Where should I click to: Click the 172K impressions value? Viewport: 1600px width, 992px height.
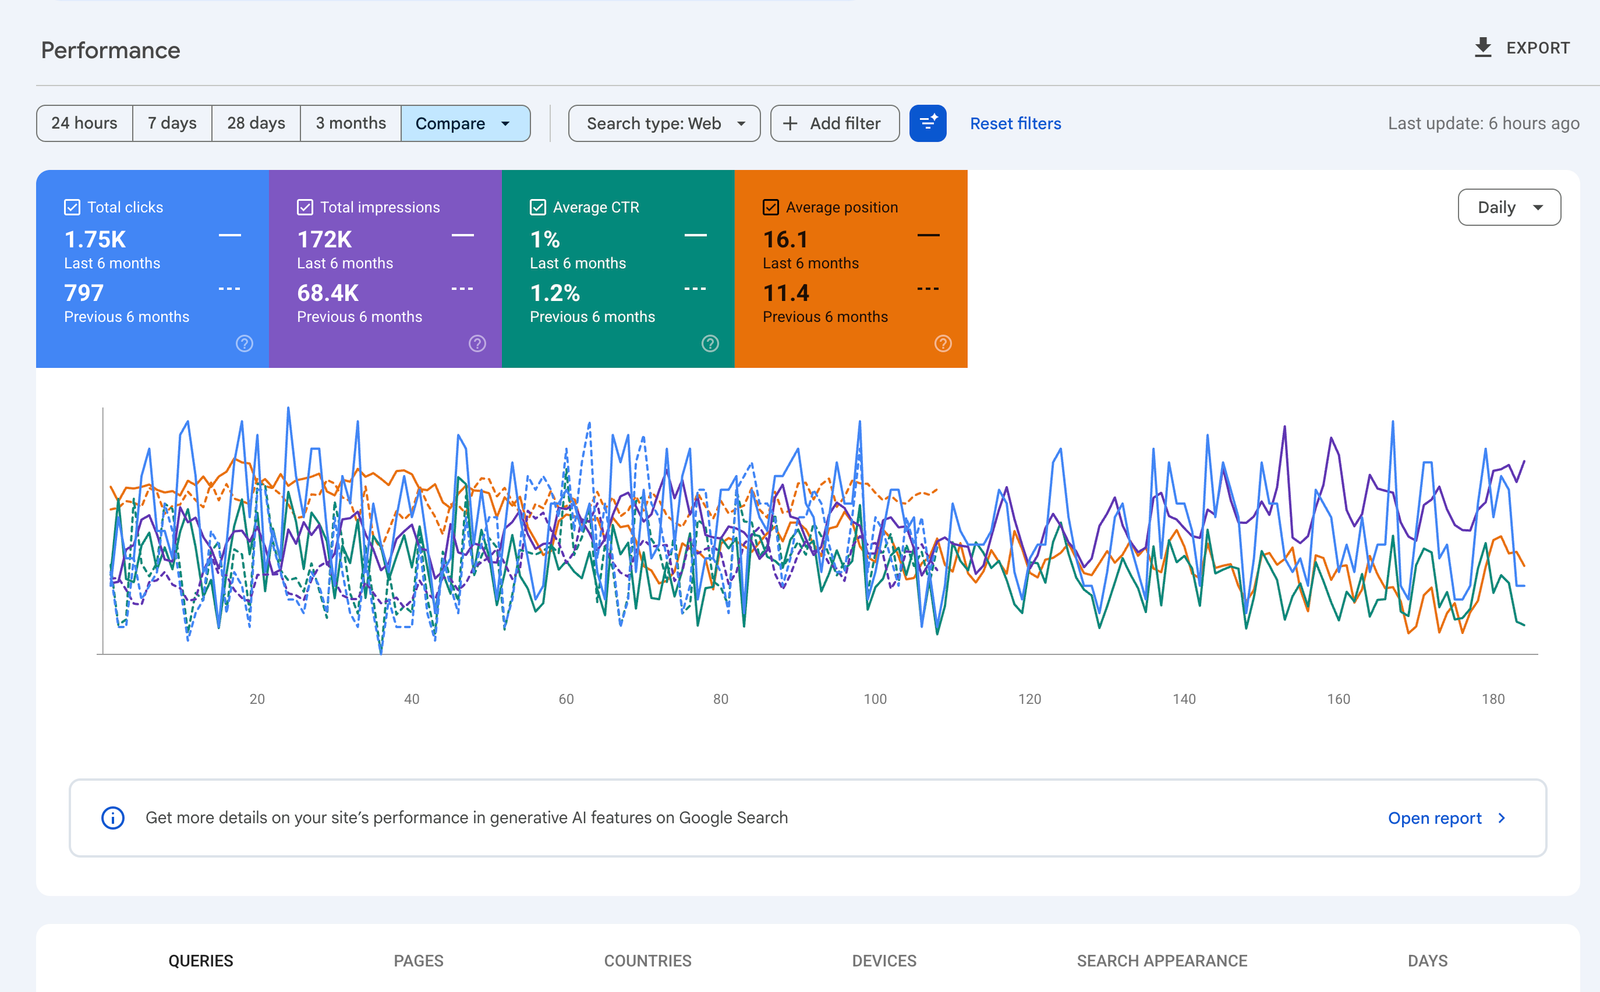[324, 240]
